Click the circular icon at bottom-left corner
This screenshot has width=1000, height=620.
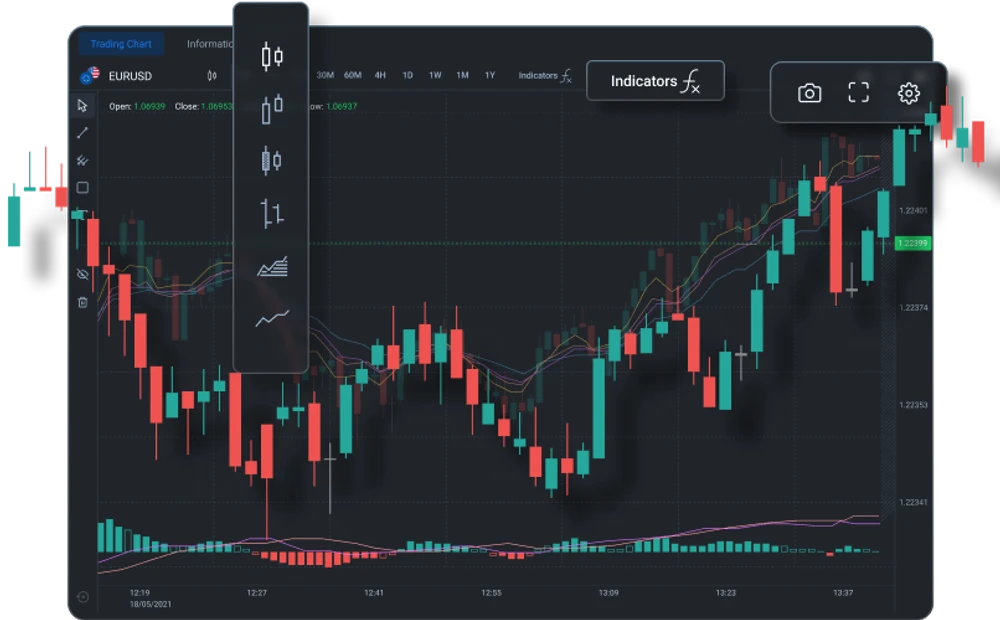(82, 597)
